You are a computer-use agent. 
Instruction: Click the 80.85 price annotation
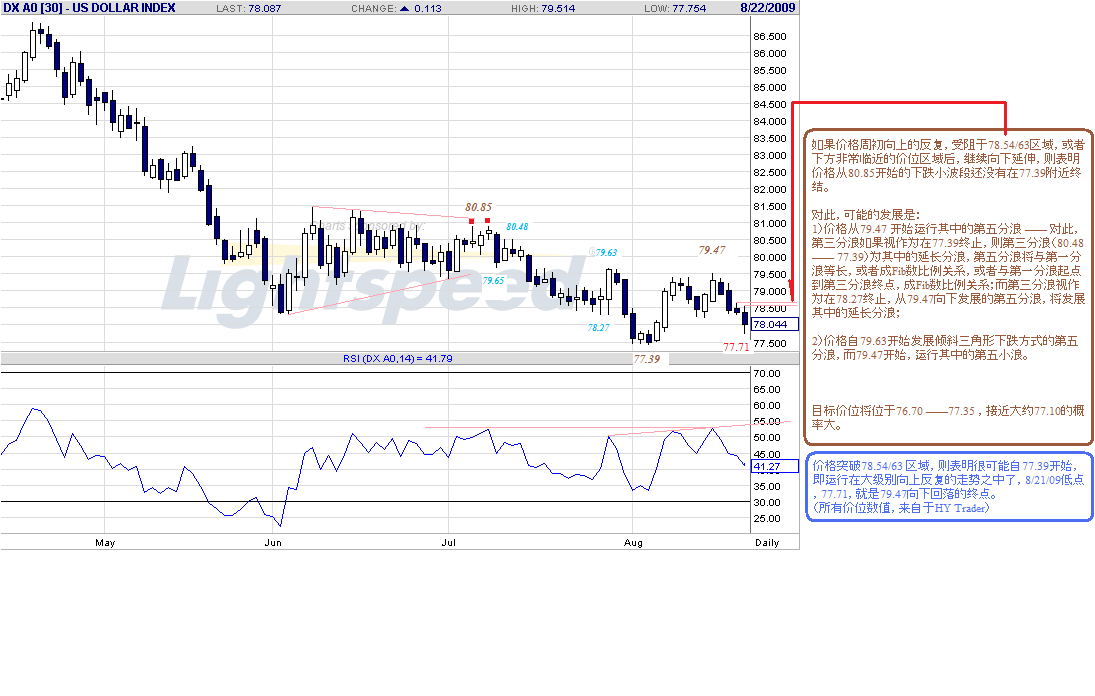(478, 207)
